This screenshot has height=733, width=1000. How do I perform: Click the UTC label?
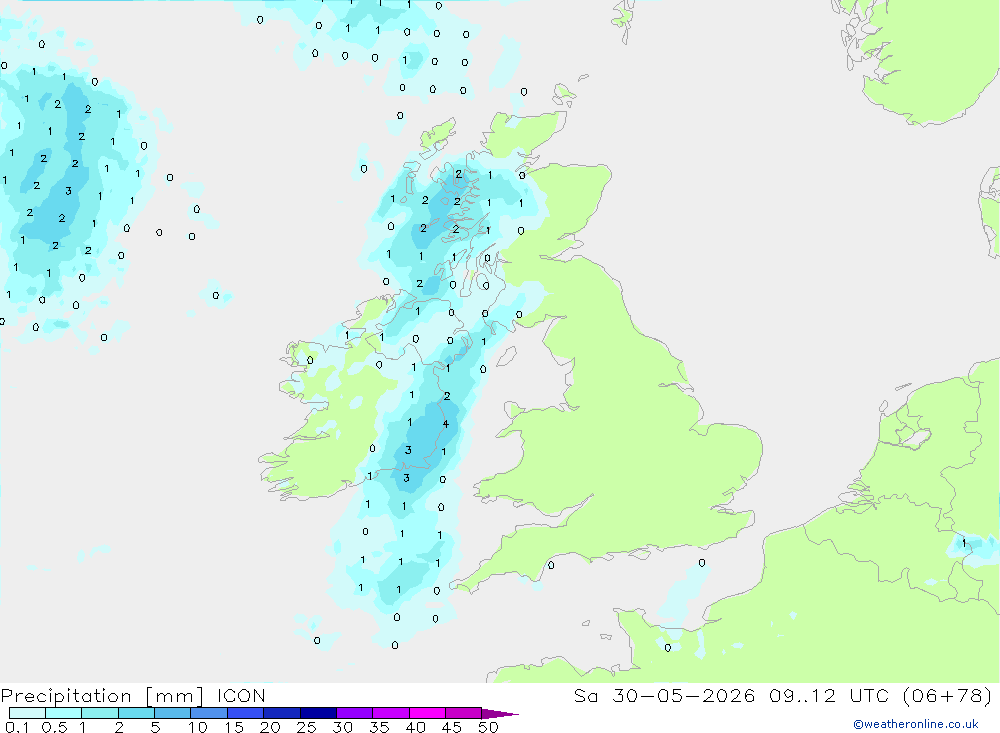point(869,696)
